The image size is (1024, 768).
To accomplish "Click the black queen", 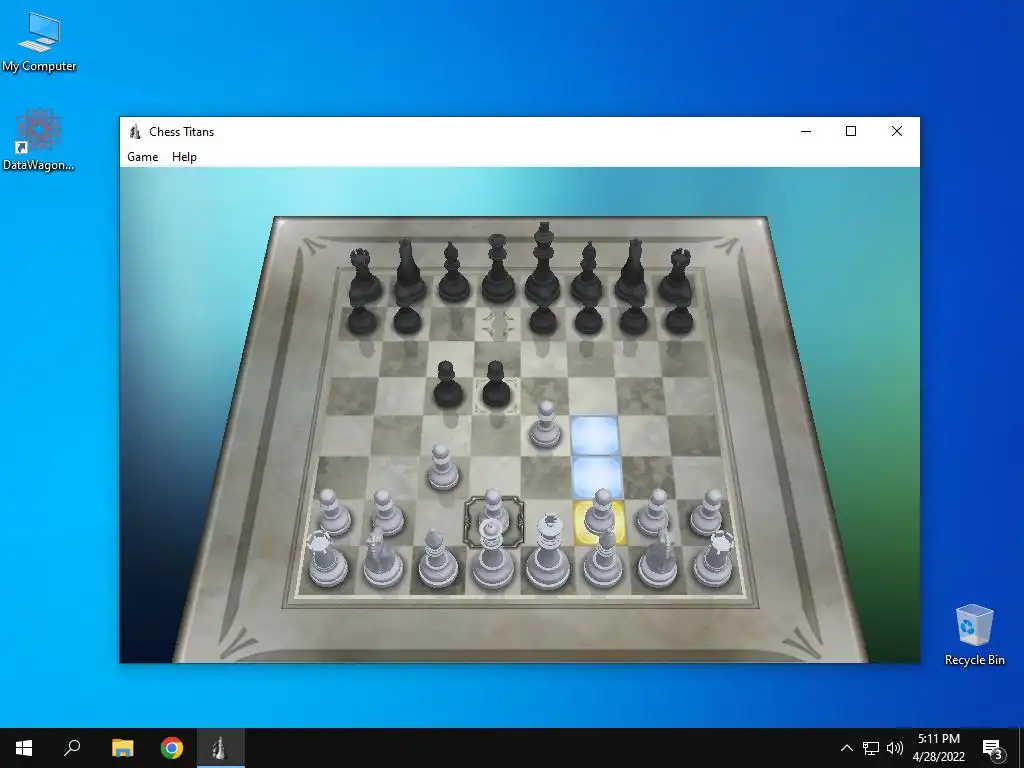I will tap(498, 269).
